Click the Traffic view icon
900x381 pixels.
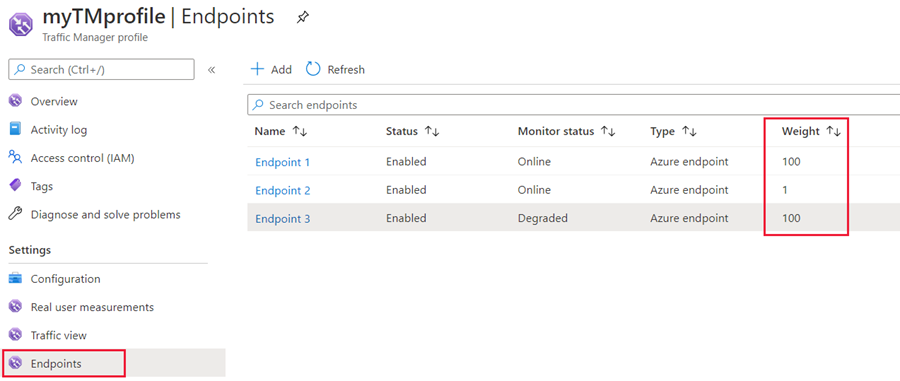[x=15, y=335]
